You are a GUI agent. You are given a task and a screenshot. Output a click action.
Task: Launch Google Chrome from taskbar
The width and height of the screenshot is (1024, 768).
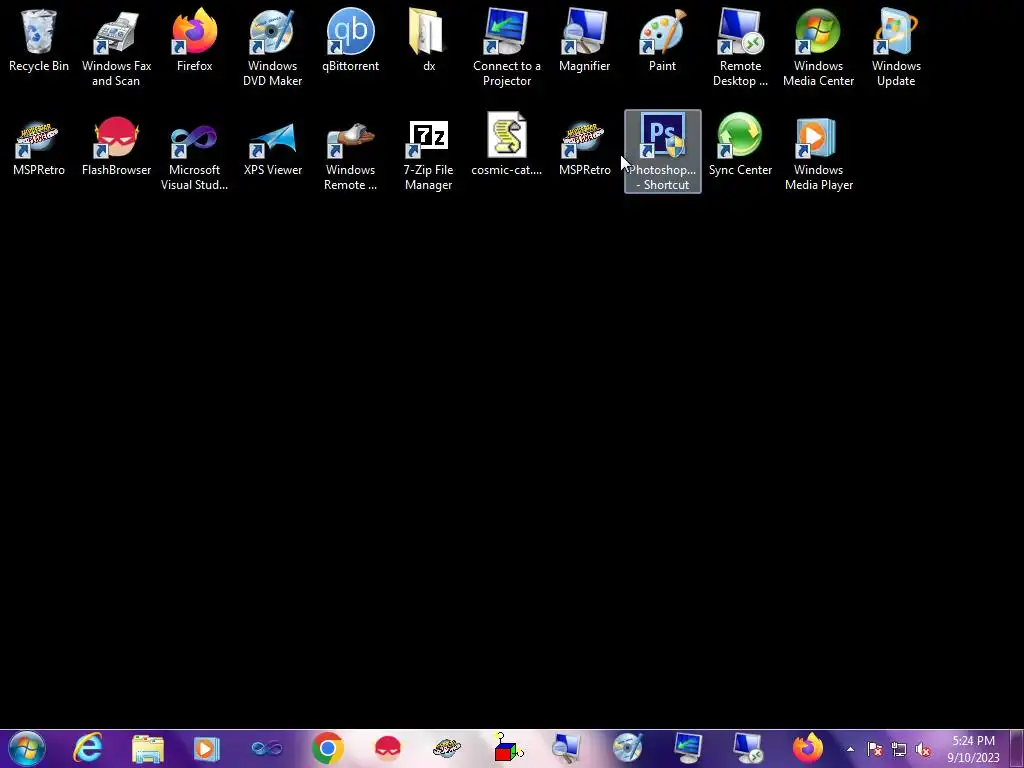tap(328, 748)
